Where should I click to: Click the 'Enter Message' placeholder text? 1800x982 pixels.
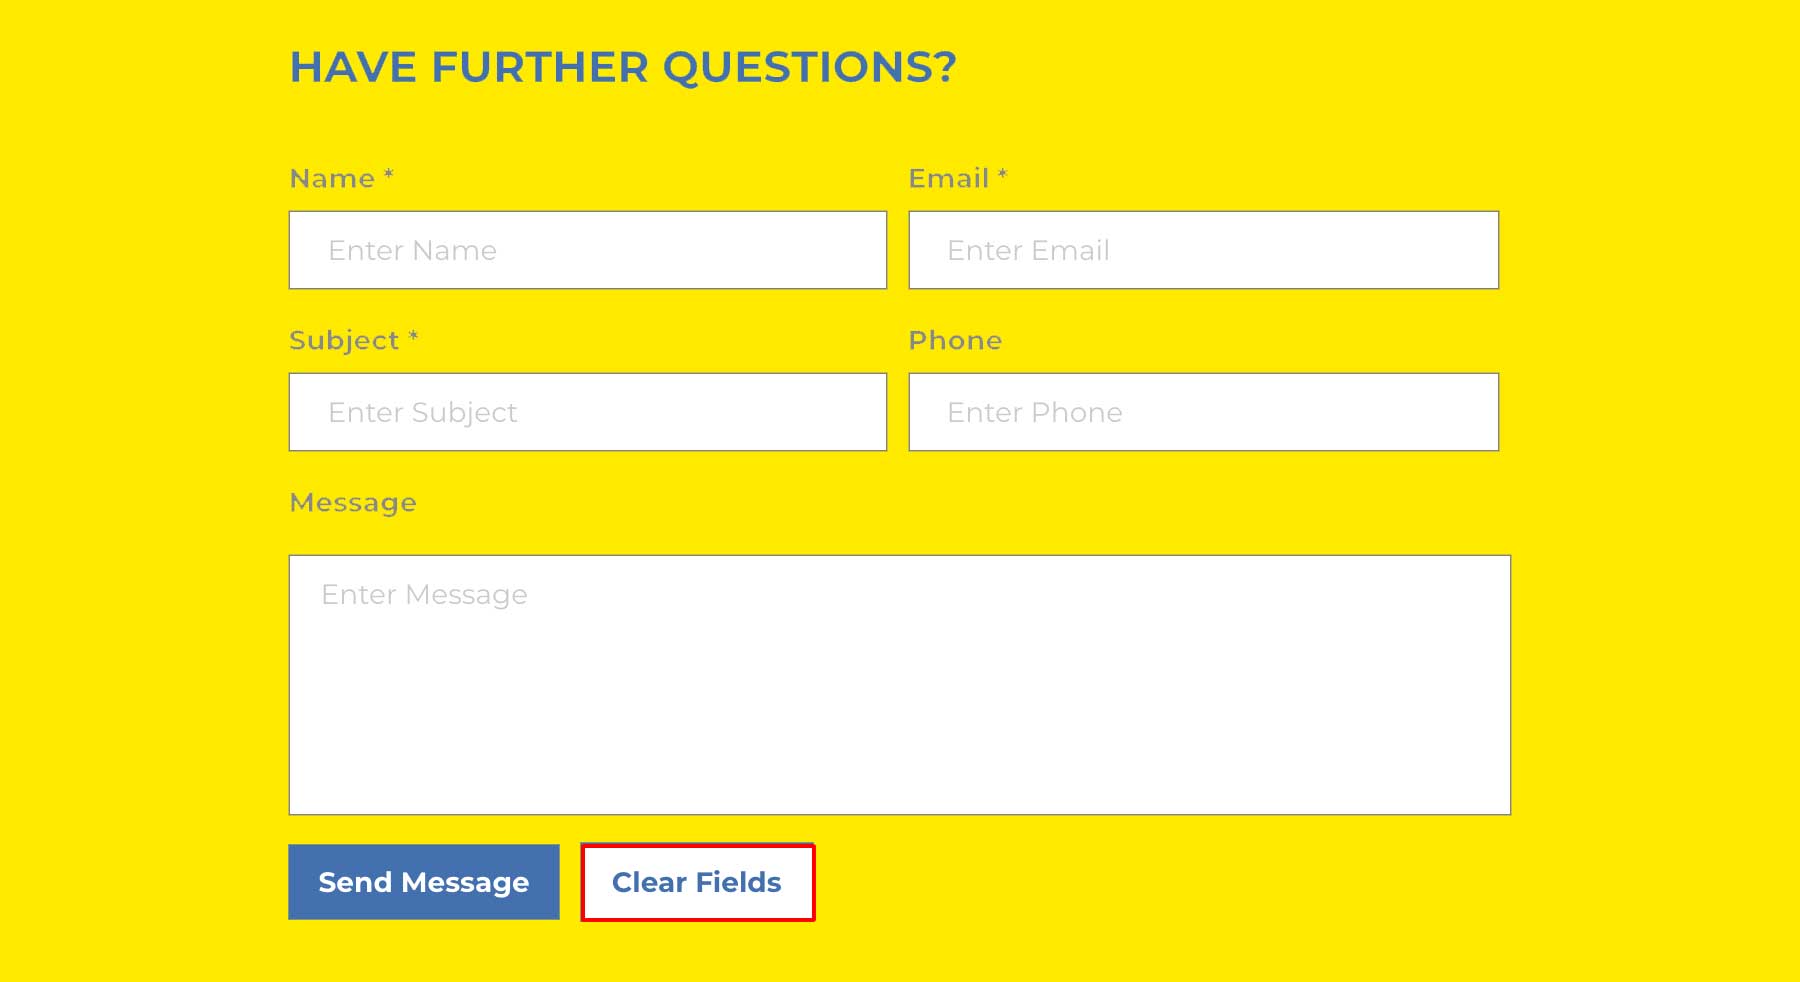[x=424, y=595]
